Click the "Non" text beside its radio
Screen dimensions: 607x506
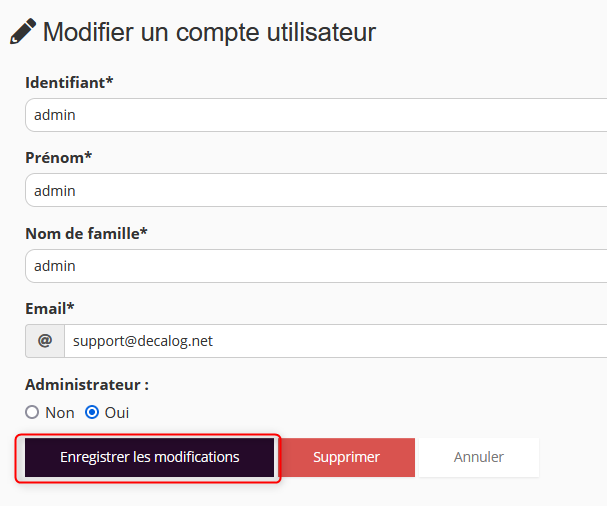click(60, 412)
